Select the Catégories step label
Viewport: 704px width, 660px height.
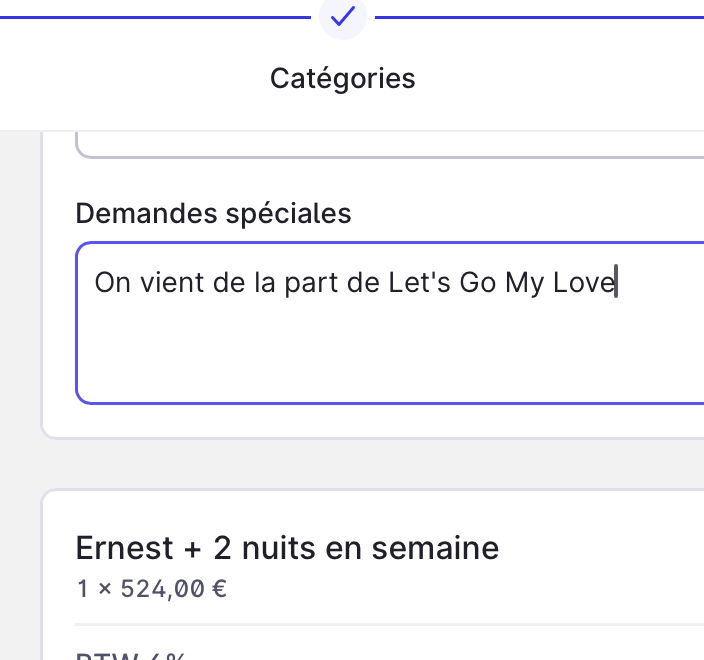(x=343, y=78)
